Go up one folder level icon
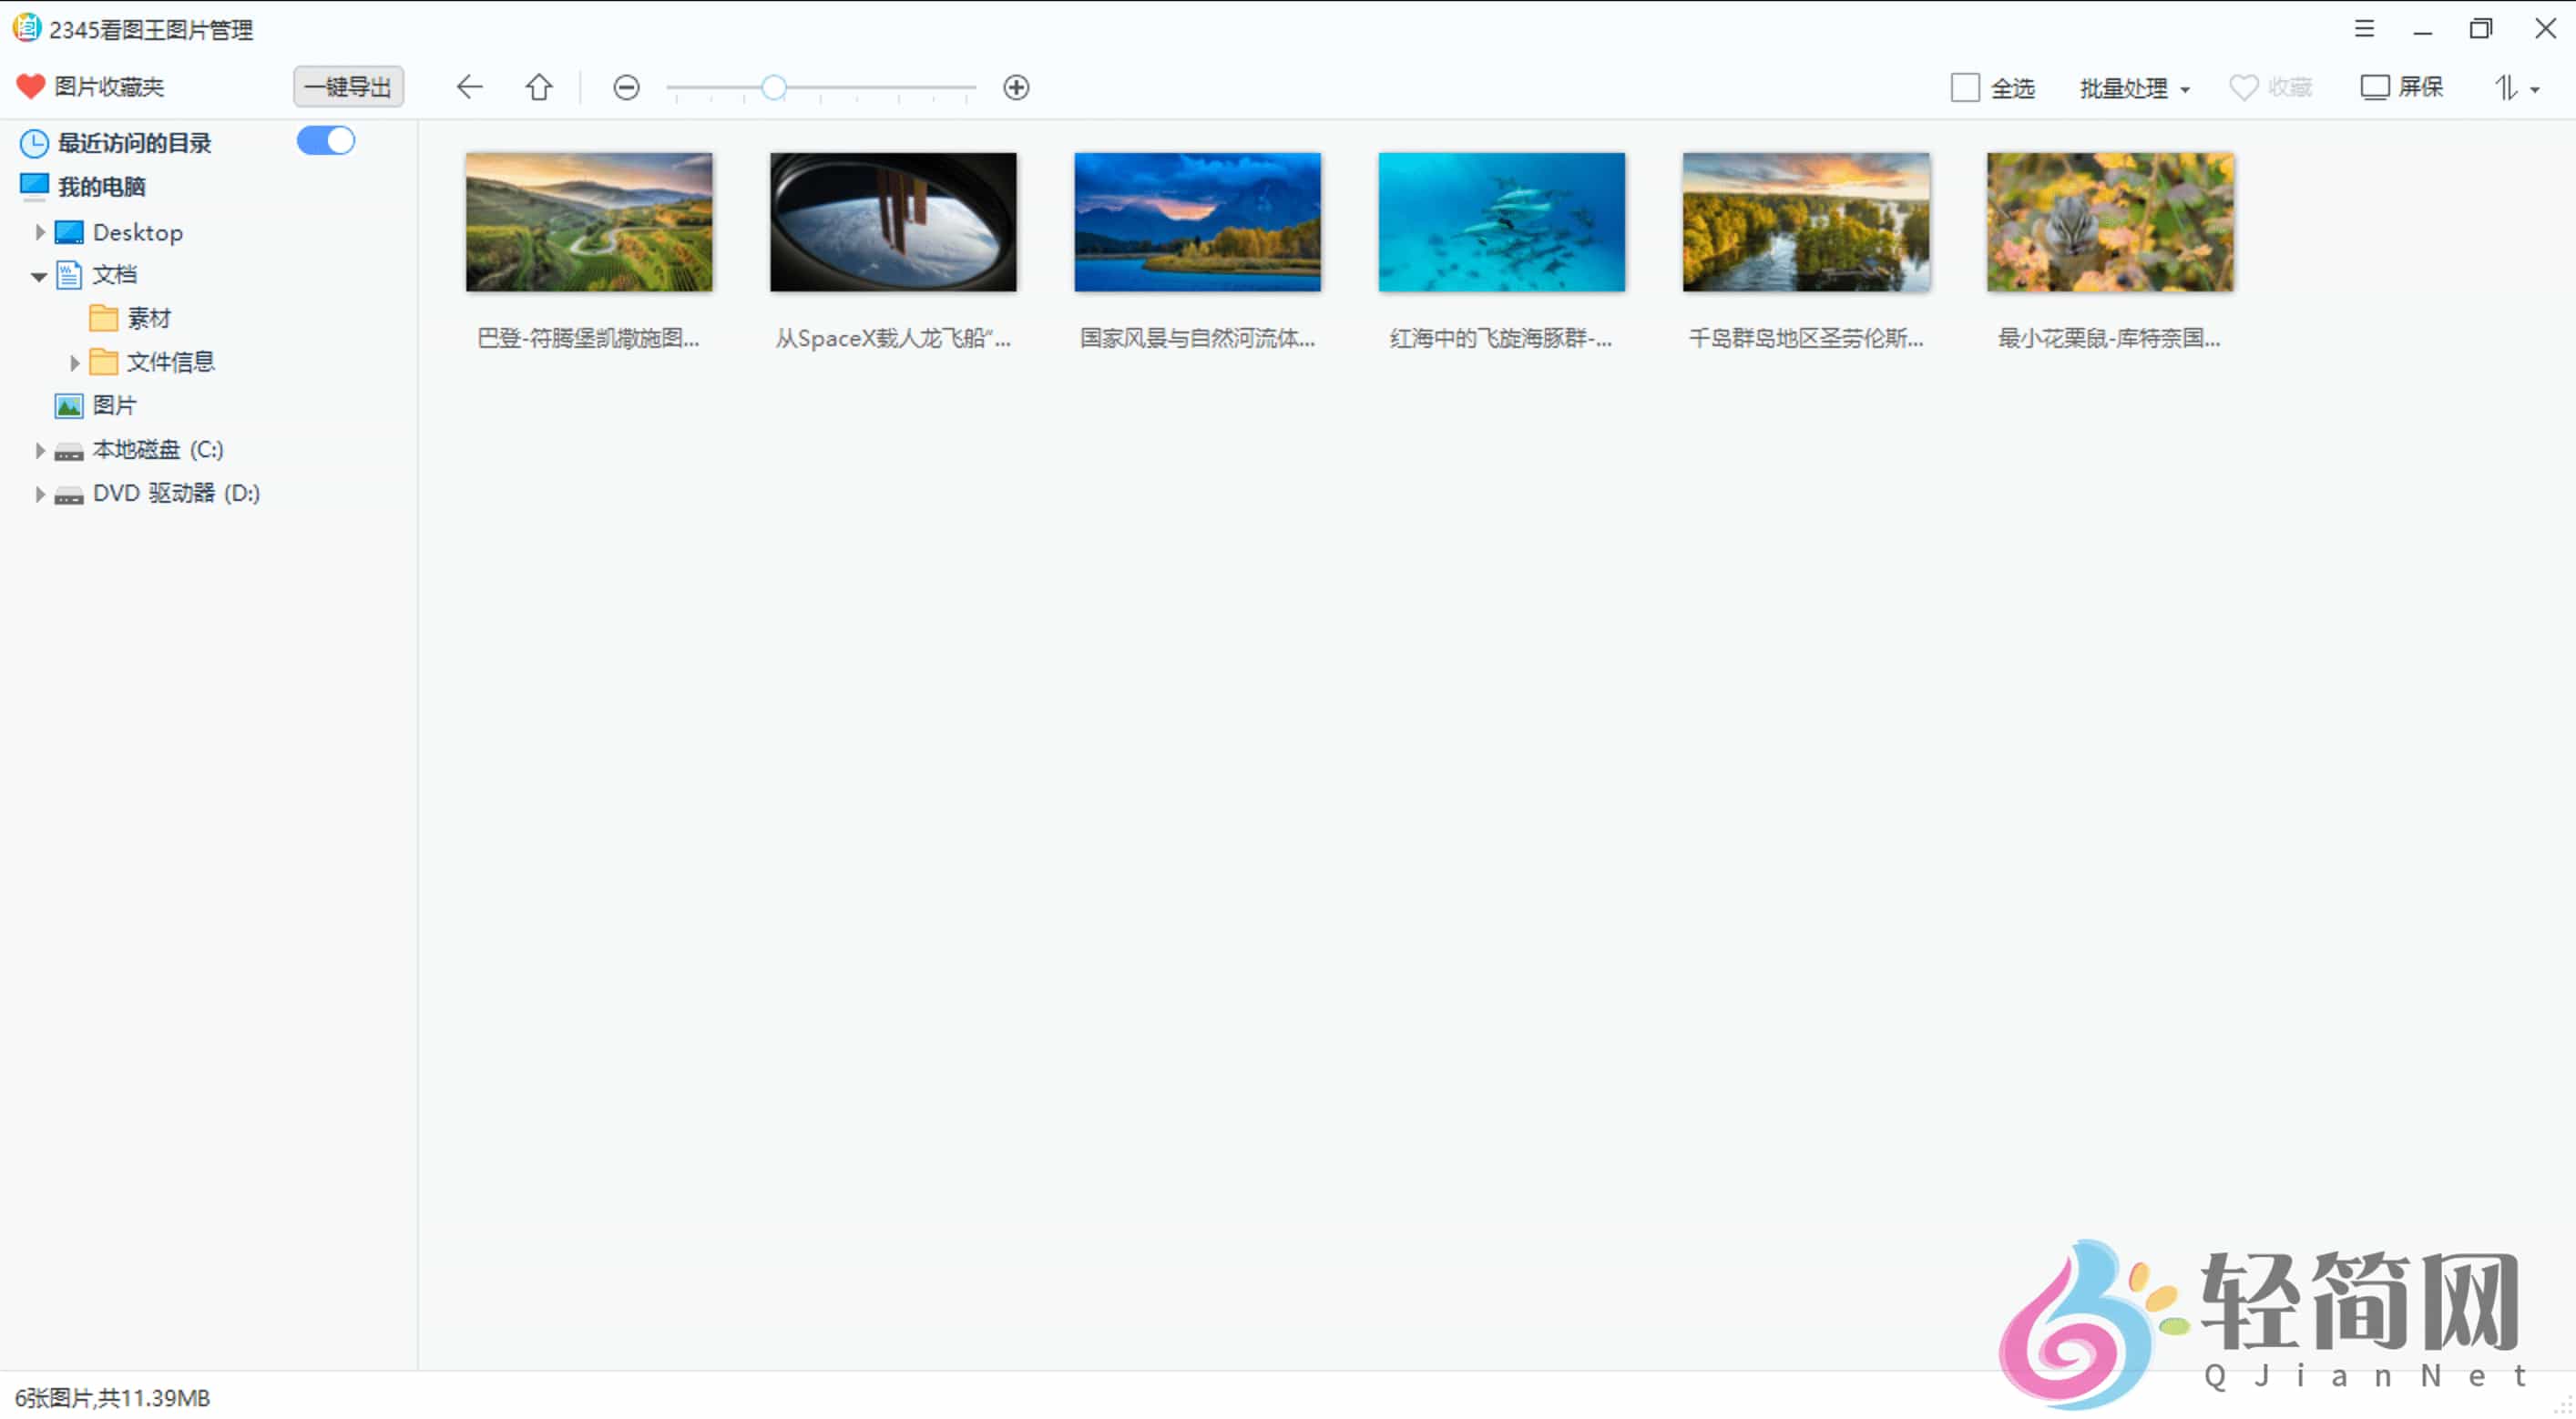 (539, 87)
